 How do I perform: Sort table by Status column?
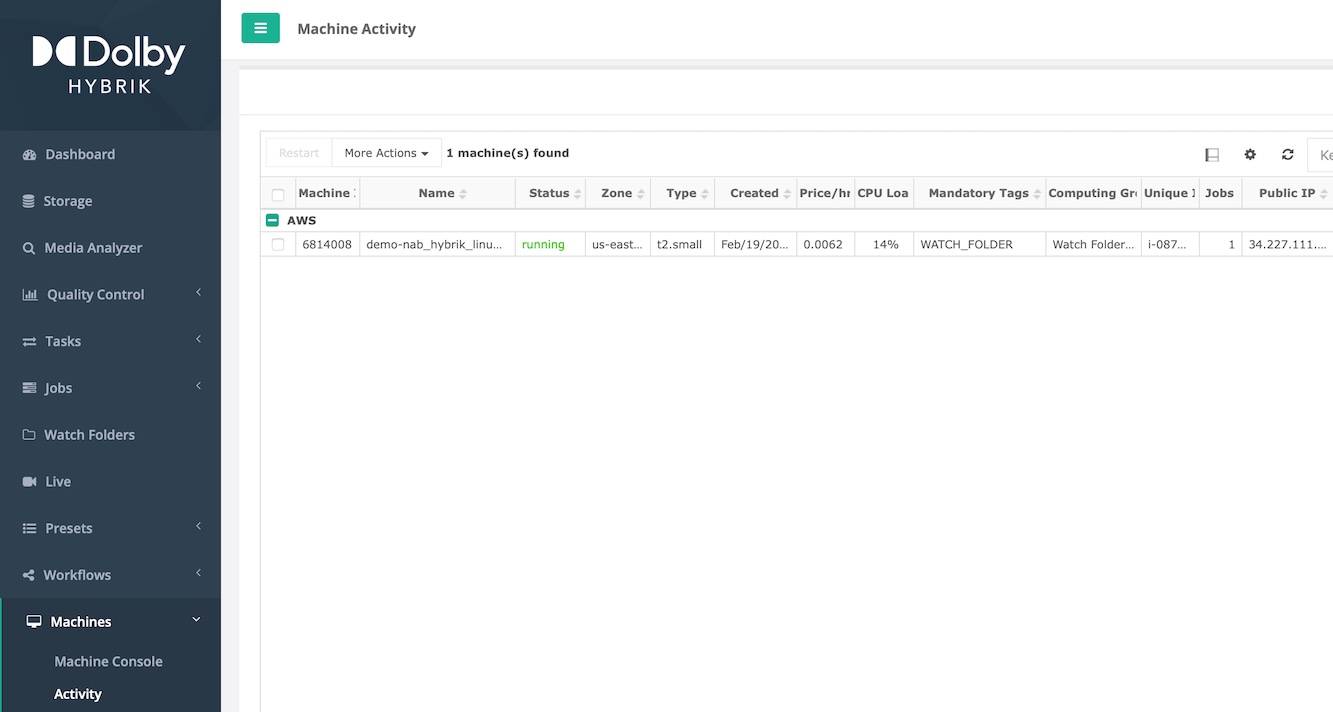(x=549, y=193)
